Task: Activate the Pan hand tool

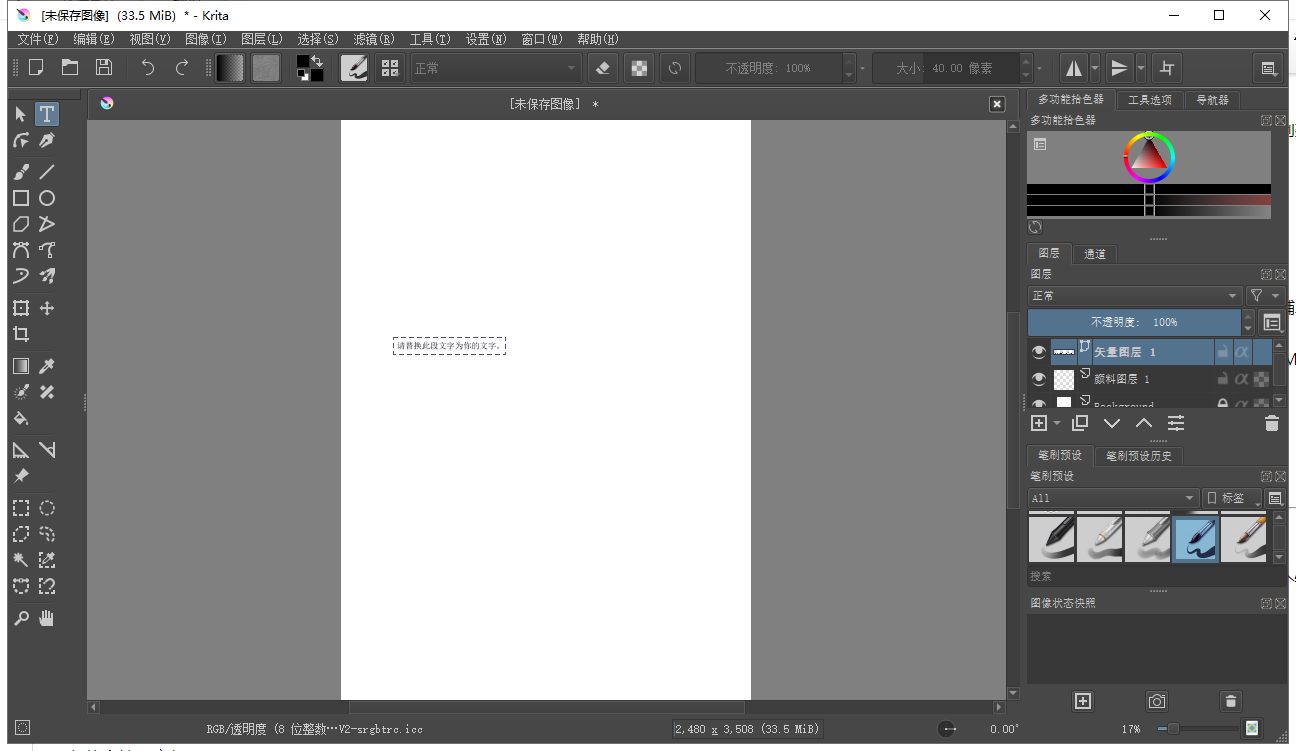Action: point(47,618)
